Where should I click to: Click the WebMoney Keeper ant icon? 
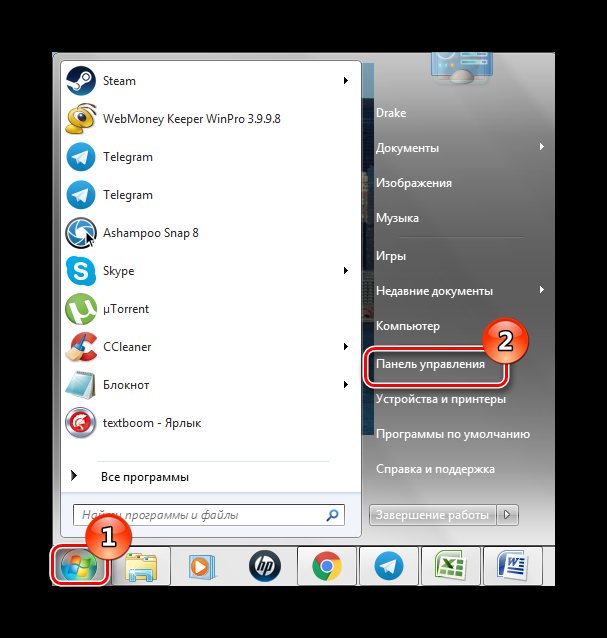pos(81,118)
